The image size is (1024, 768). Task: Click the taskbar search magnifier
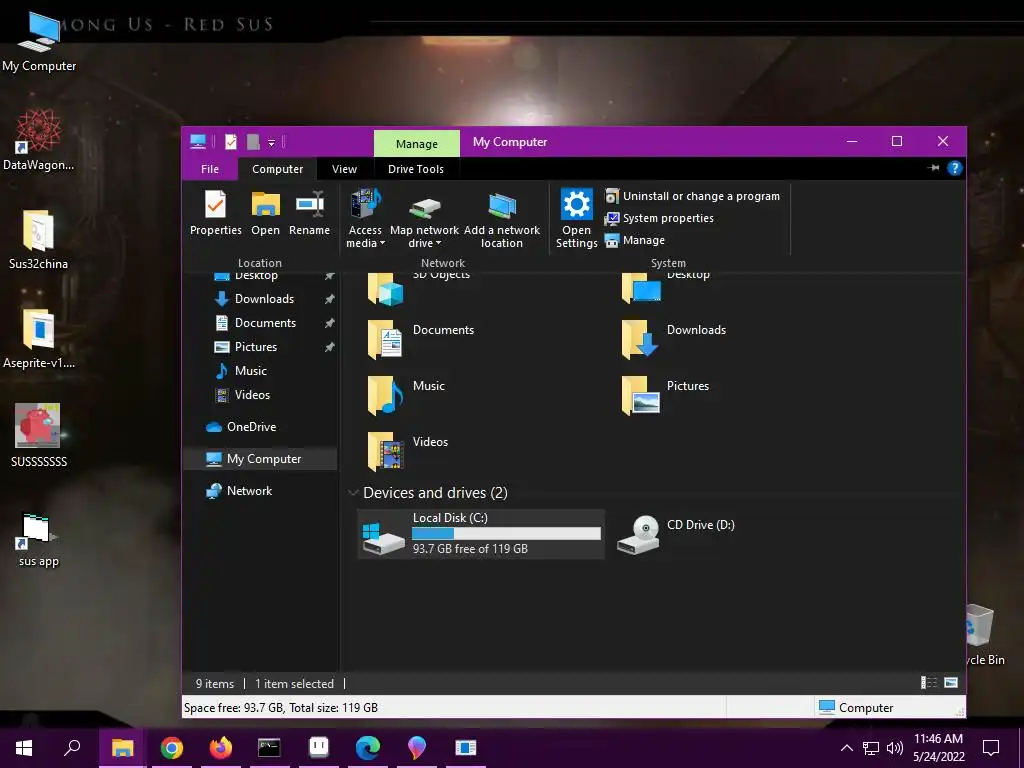pyautogui.click(x=72, y=747)
